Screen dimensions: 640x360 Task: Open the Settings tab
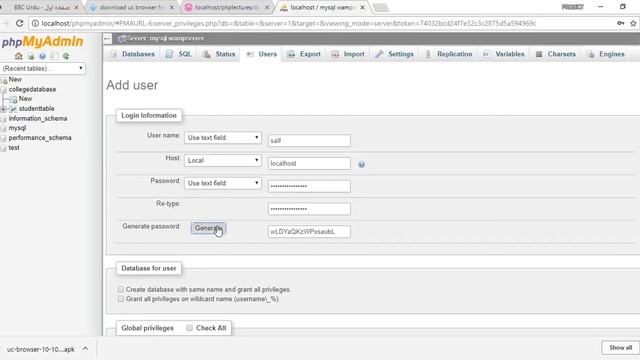395,54
